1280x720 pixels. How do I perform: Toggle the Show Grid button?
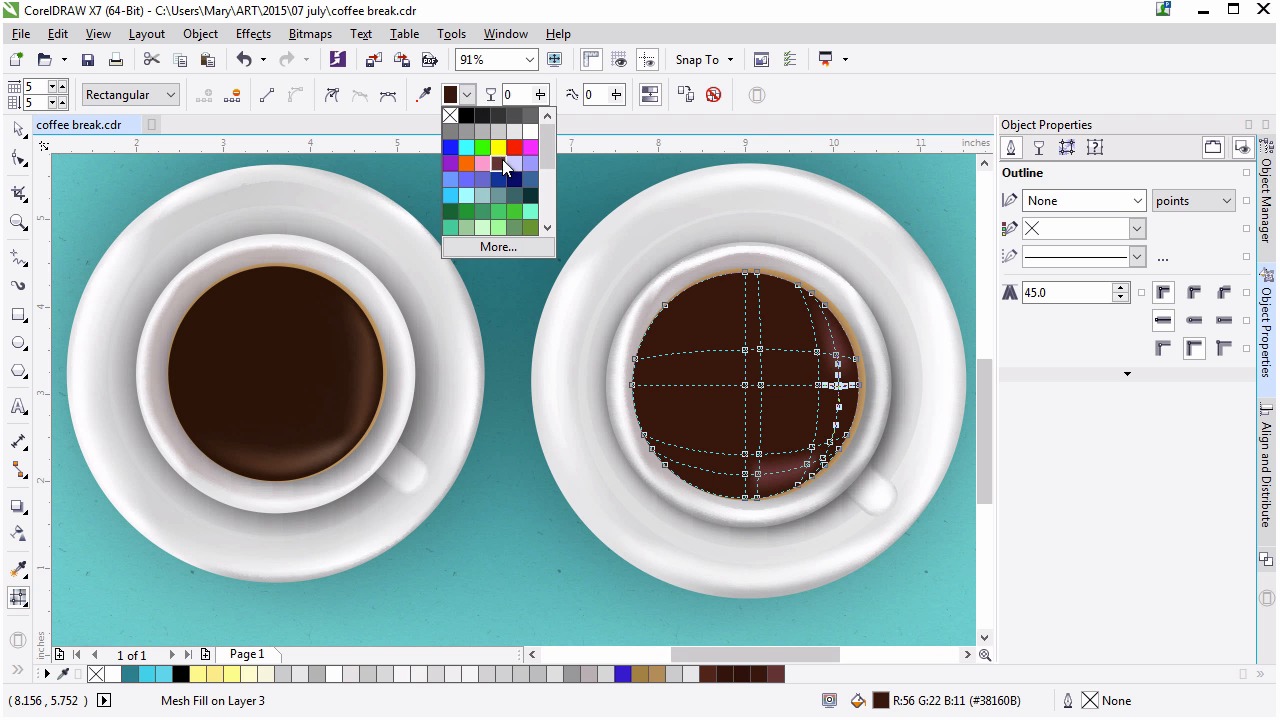coord(619,60)
